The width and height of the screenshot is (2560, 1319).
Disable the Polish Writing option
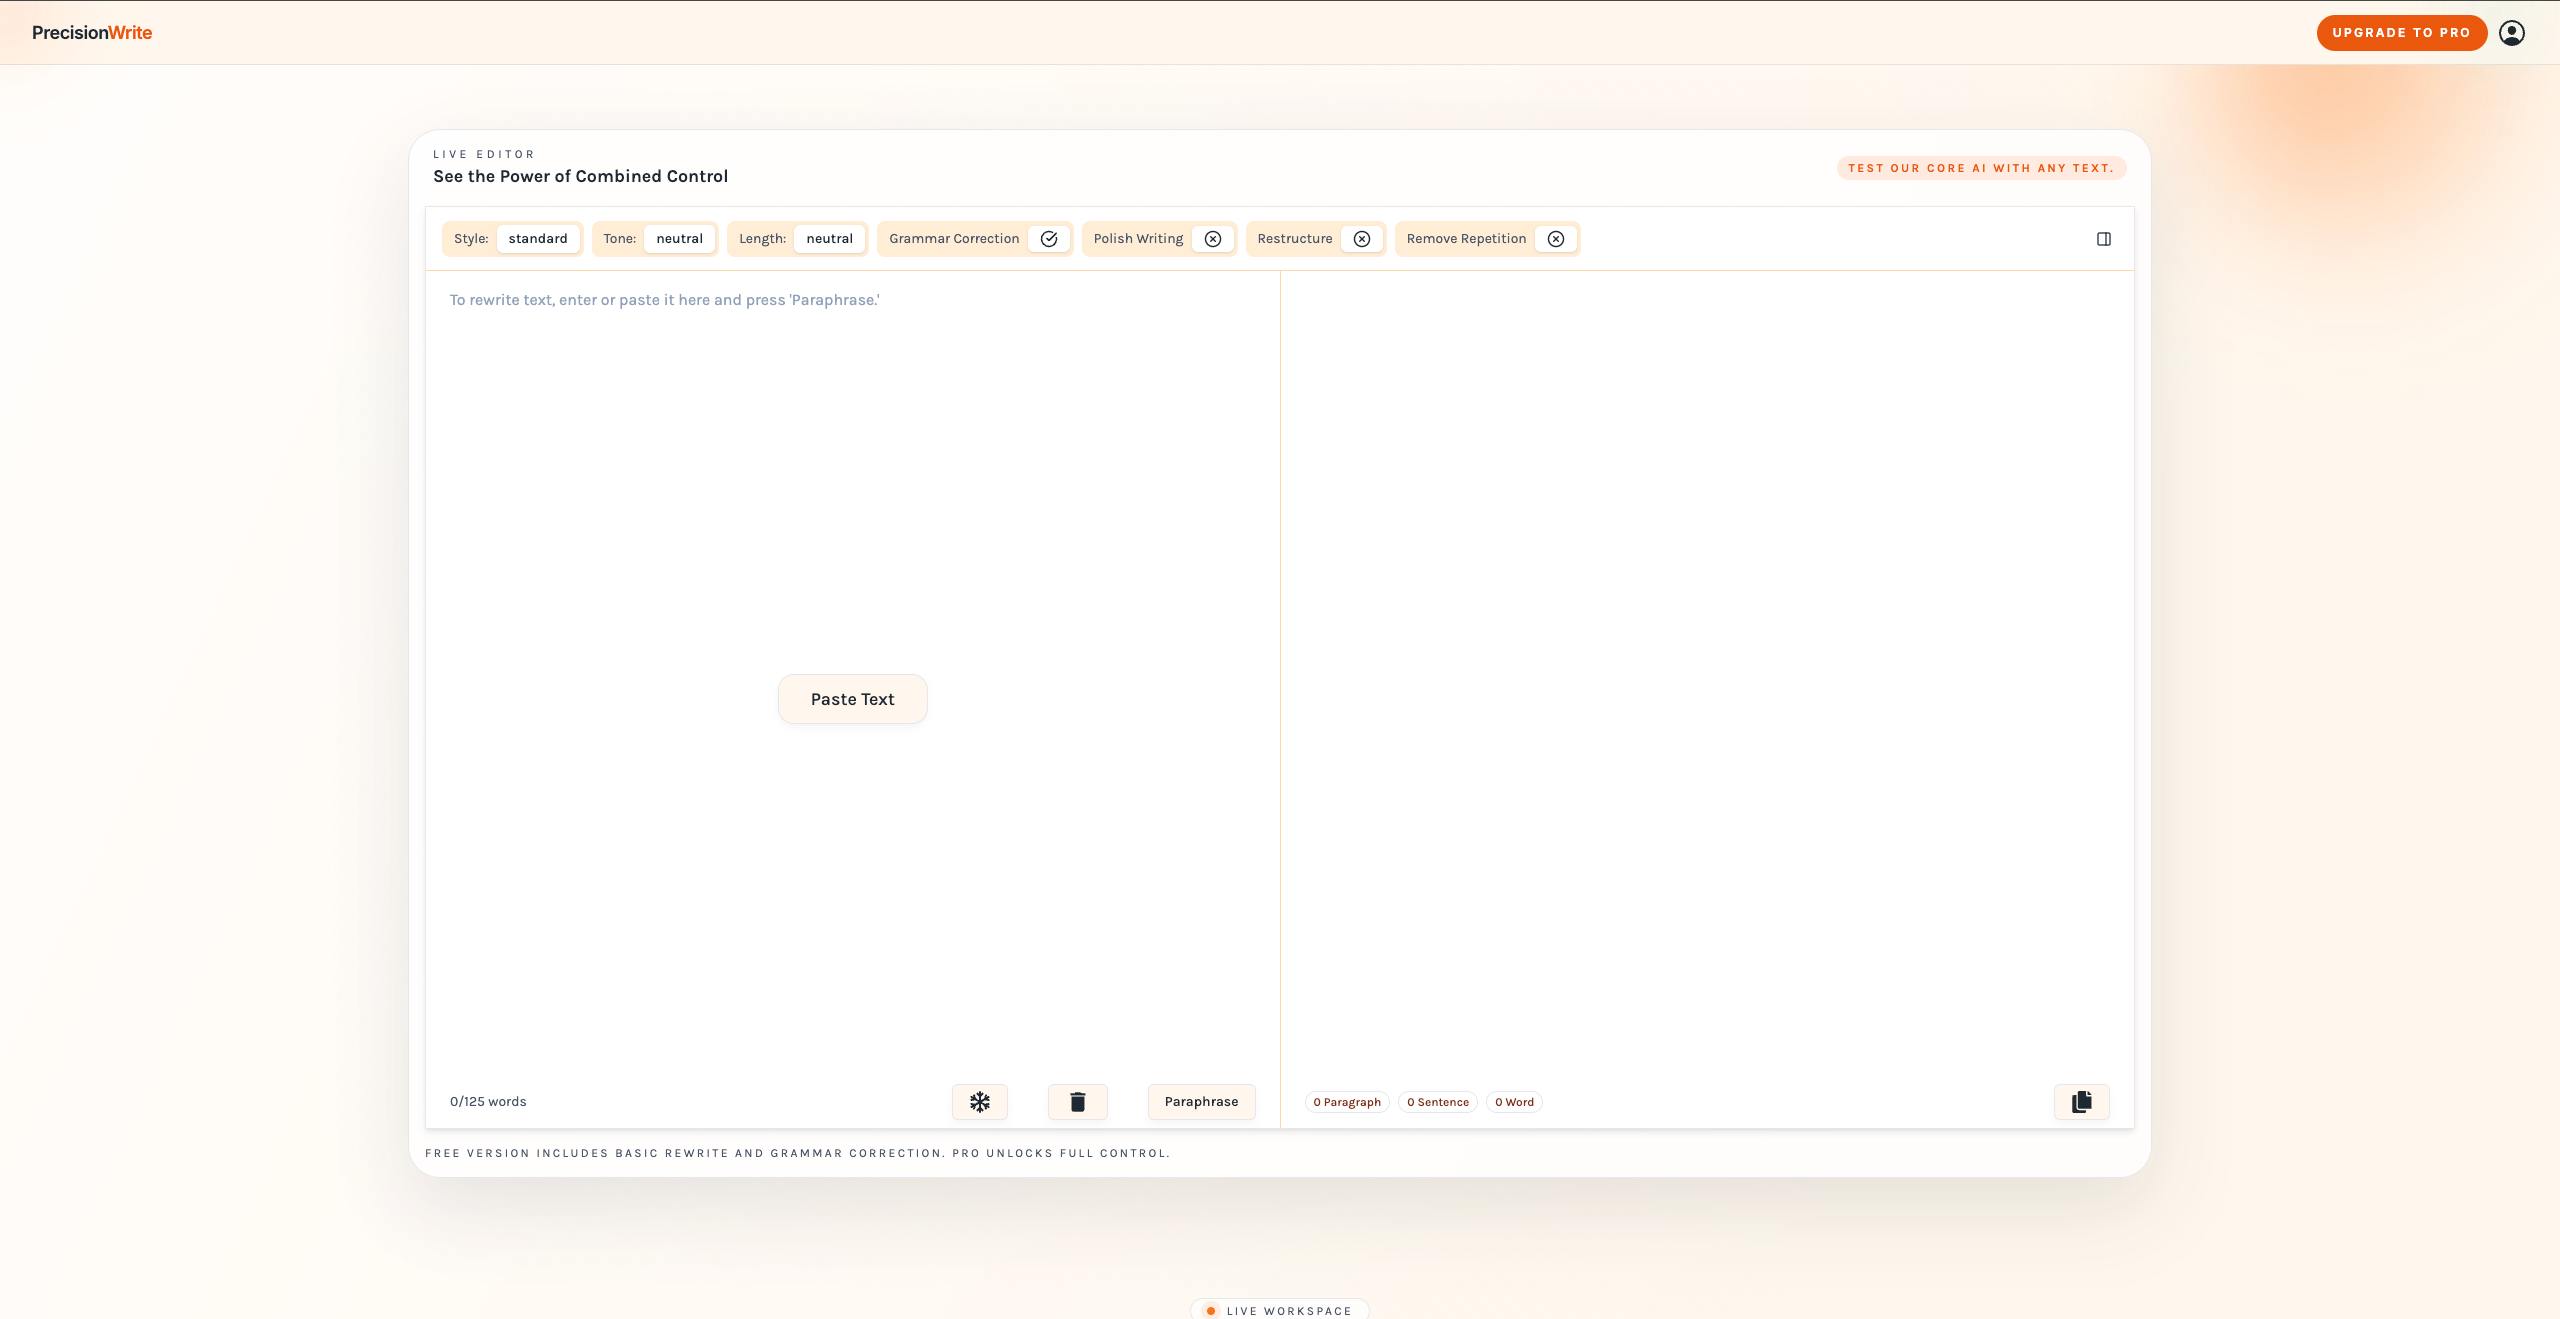point(1213,238)
